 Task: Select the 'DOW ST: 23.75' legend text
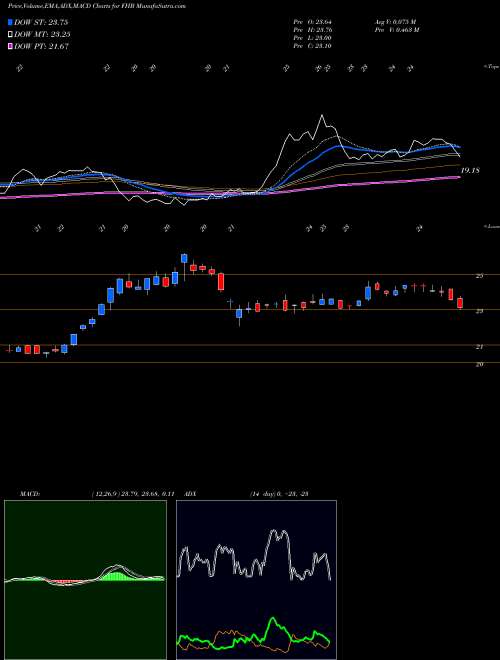(41, 22)
